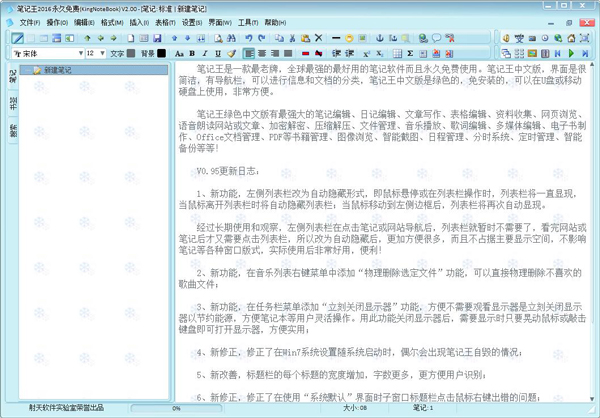Toggle underline formatting
600x418 pixels.
[218, 54]
